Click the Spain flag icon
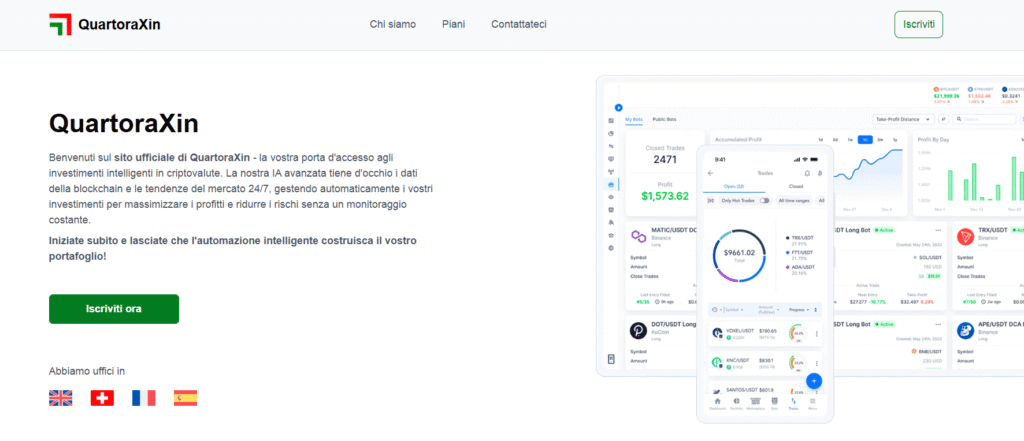Screen dimensions: 1024x441 click(185, 398)
